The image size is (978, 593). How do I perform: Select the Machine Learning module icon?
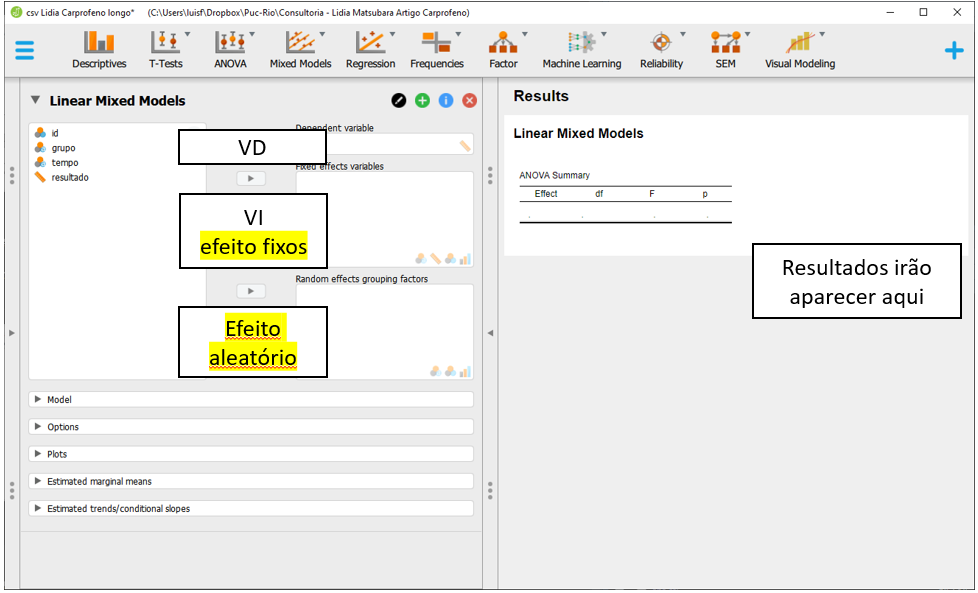coord(581,49)
